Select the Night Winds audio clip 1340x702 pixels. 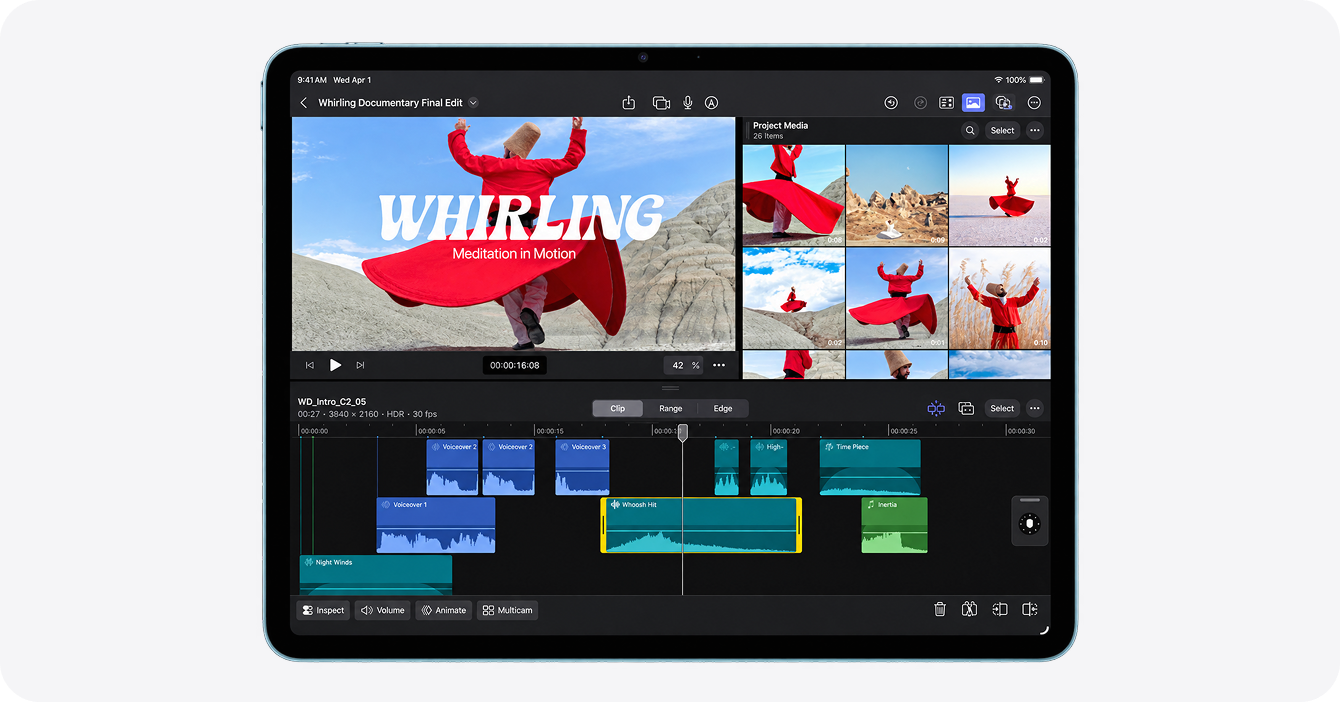point(376,575)
